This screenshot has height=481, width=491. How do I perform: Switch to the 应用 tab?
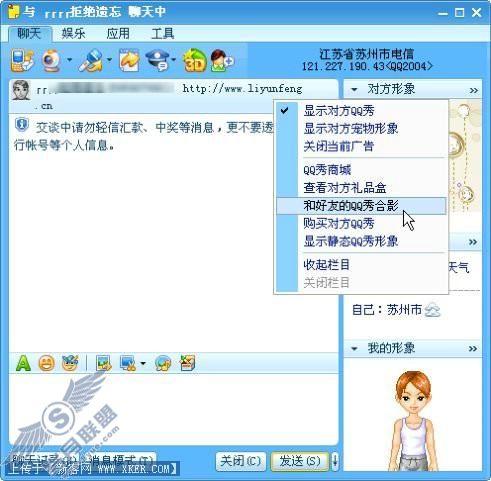pyautogui.click(x=118, y=34)
